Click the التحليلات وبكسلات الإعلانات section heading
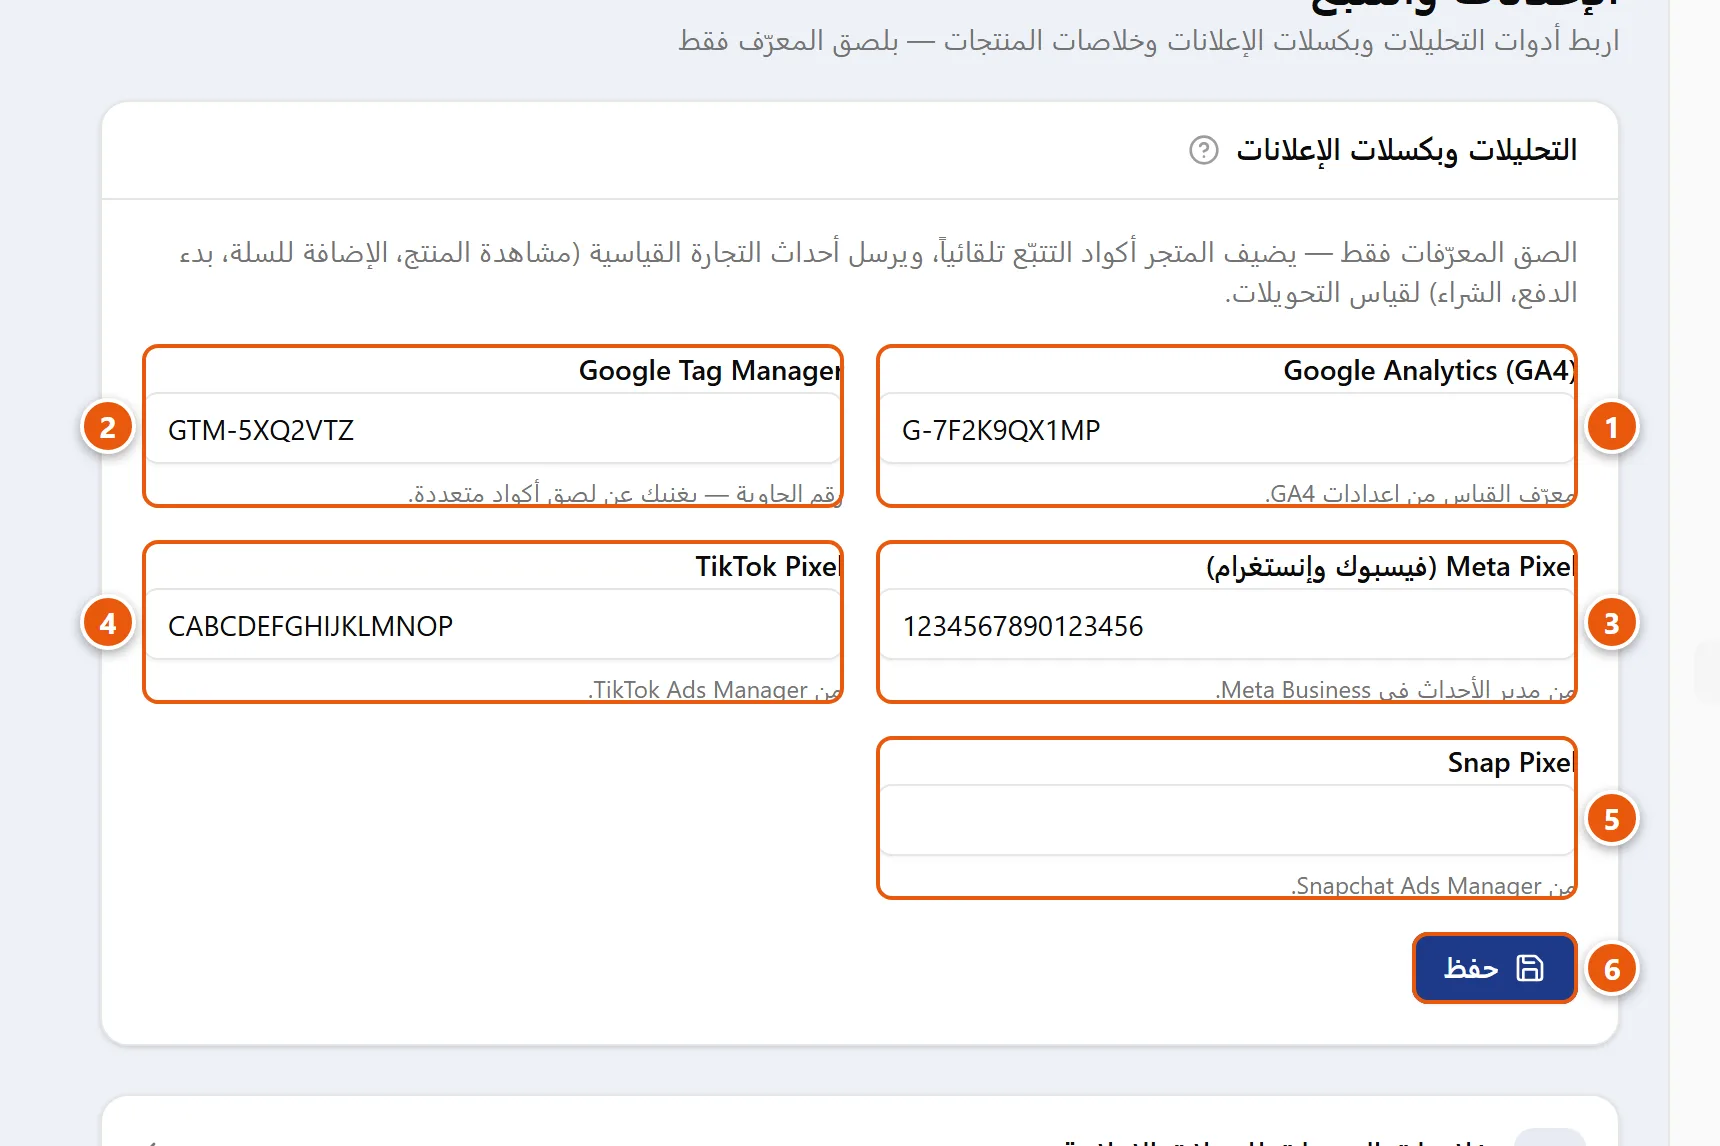Screen dimensions: 1720x1146 (x=1406, y=150)
